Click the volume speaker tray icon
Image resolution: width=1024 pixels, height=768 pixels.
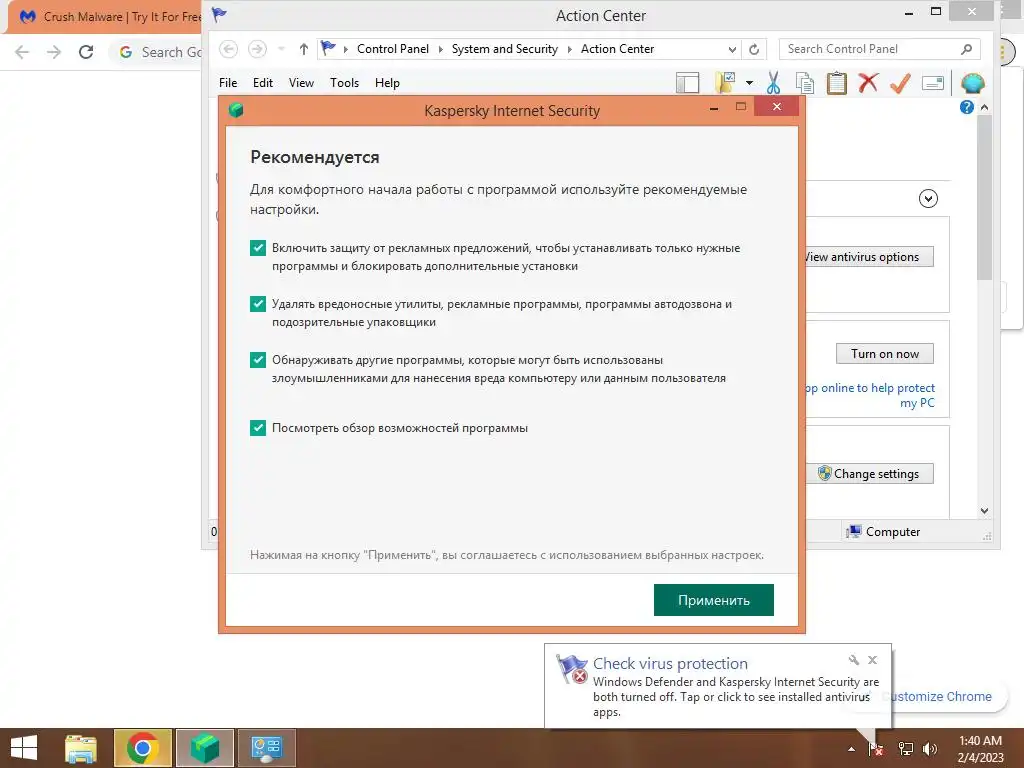click(930, 749)
